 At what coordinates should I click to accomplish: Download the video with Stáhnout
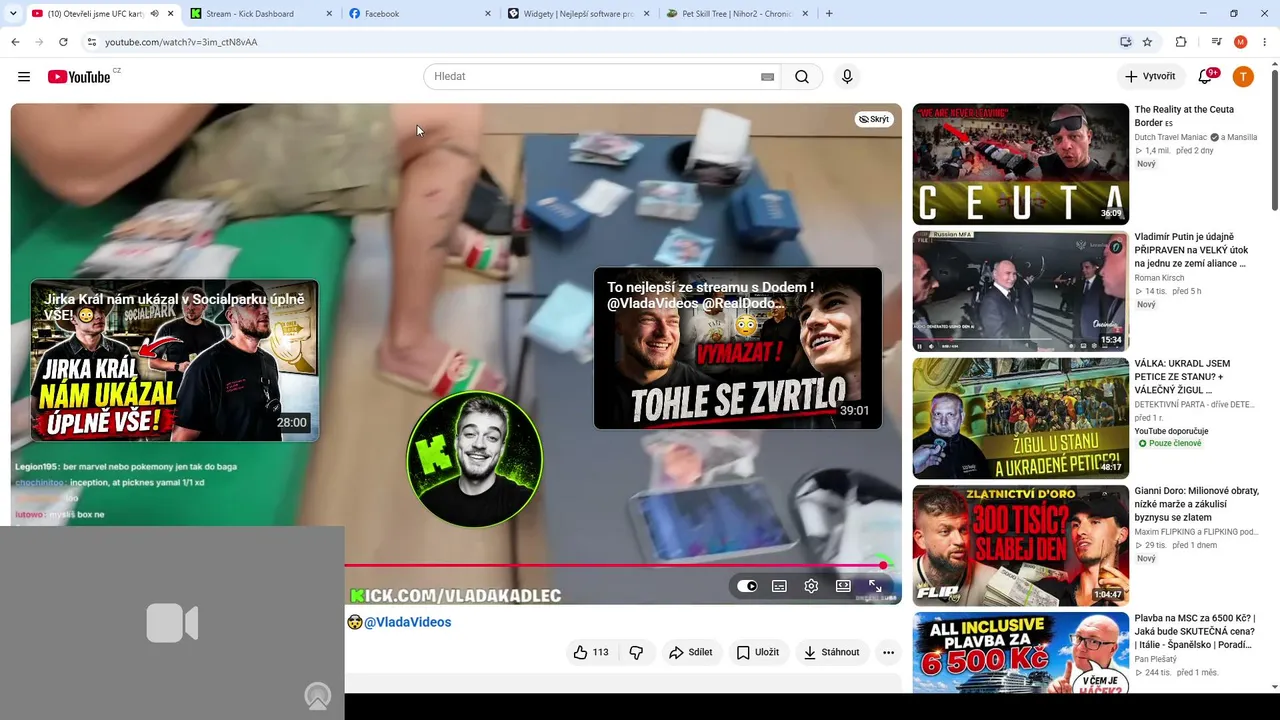pyautogui.click(x=832, y=652)
